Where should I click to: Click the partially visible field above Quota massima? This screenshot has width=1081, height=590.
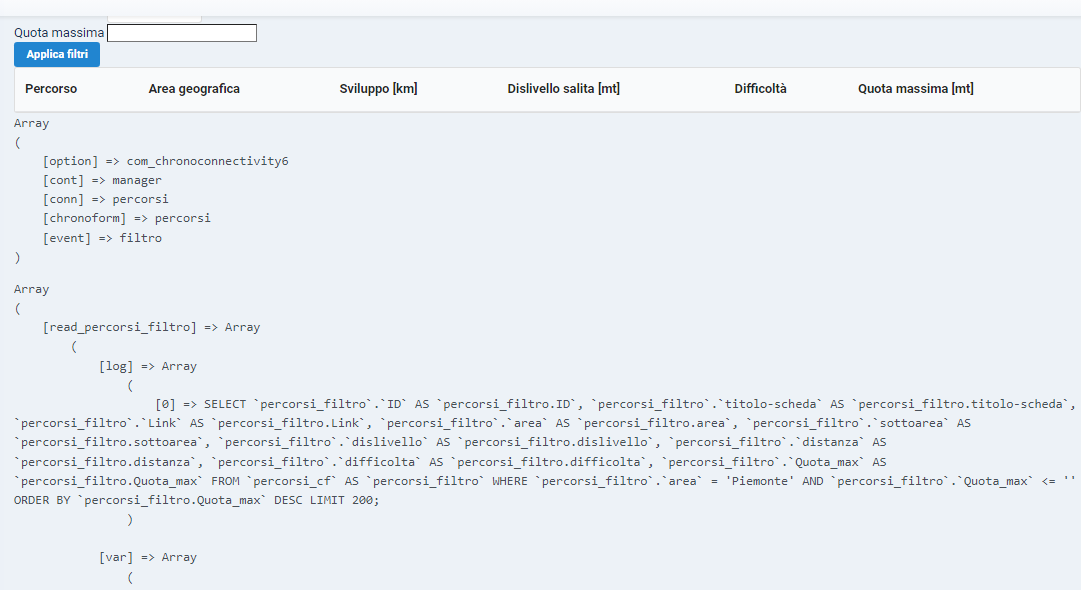click(154, 19)
